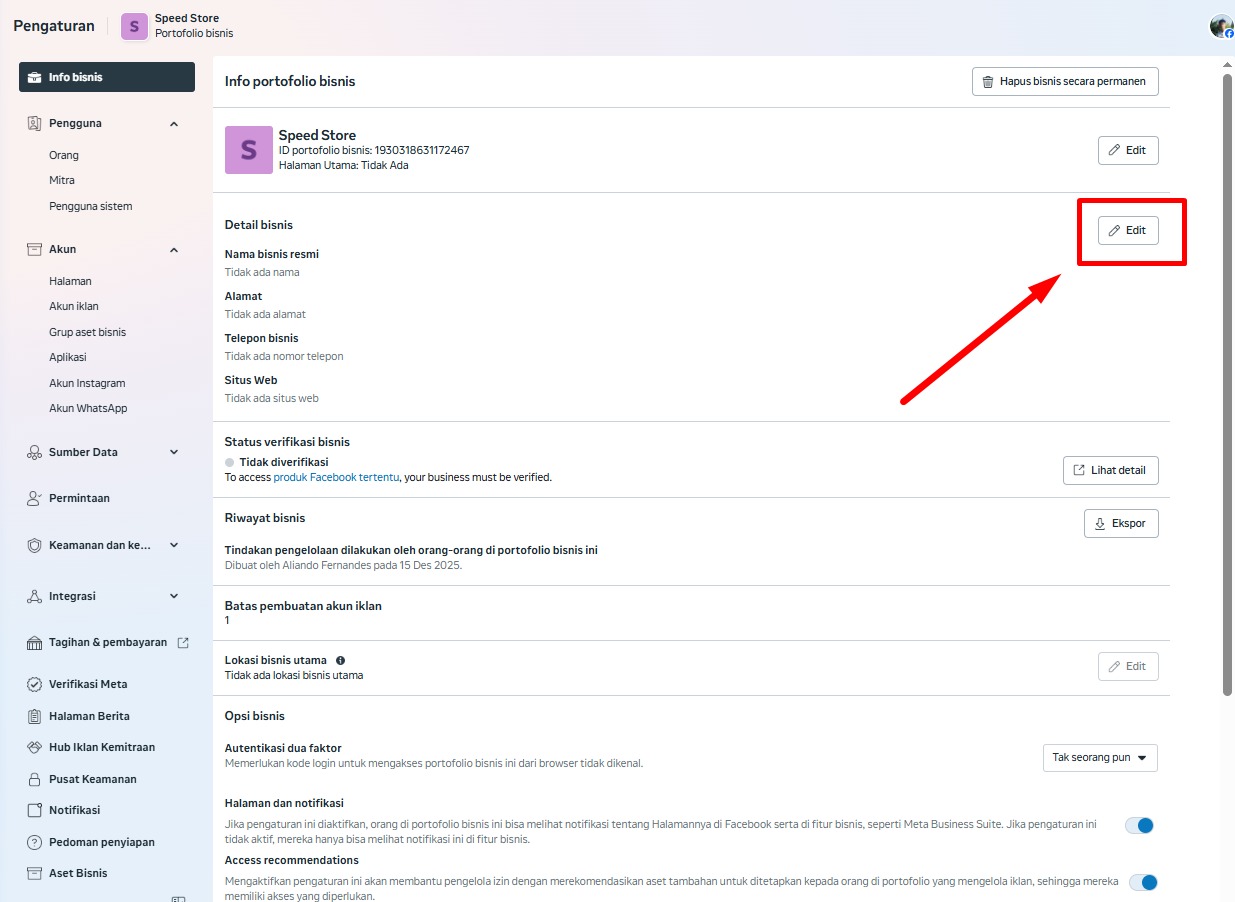1235x902 pixels.
Task: Click the page vertical scrollbar
Action: 1228,380
